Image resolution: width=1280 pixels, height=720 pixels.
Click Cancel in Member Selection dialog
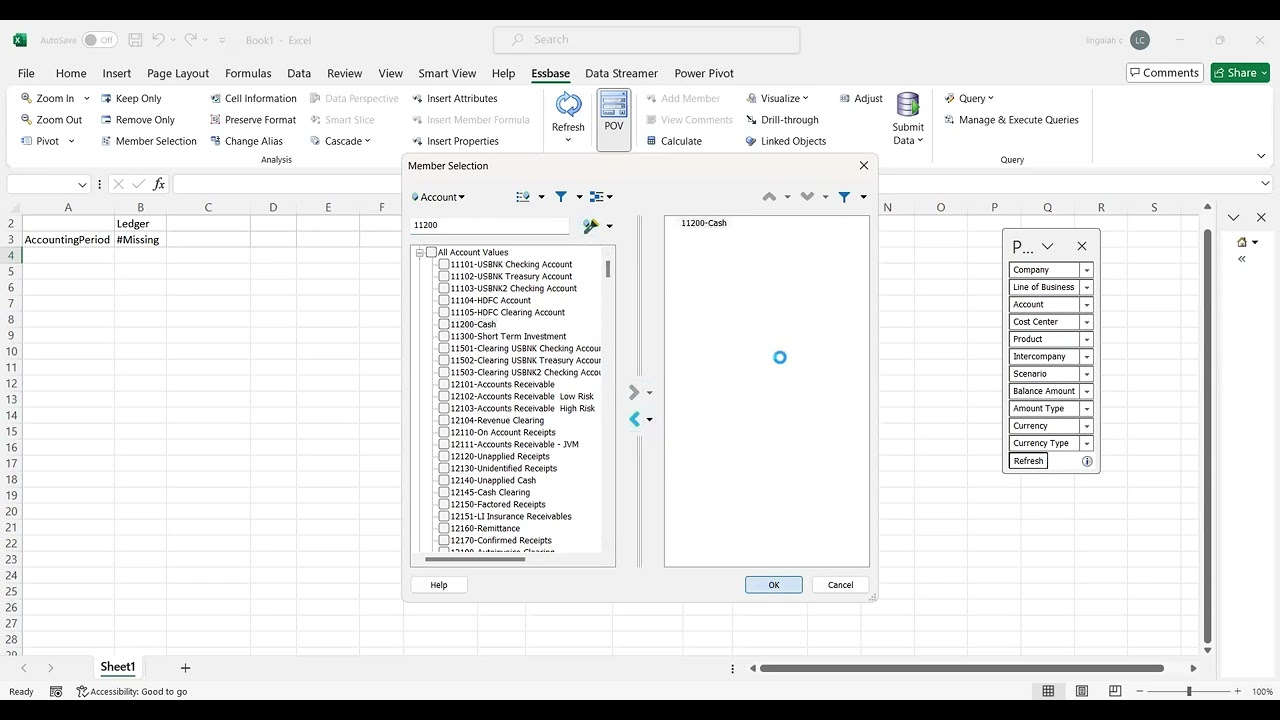840,585
